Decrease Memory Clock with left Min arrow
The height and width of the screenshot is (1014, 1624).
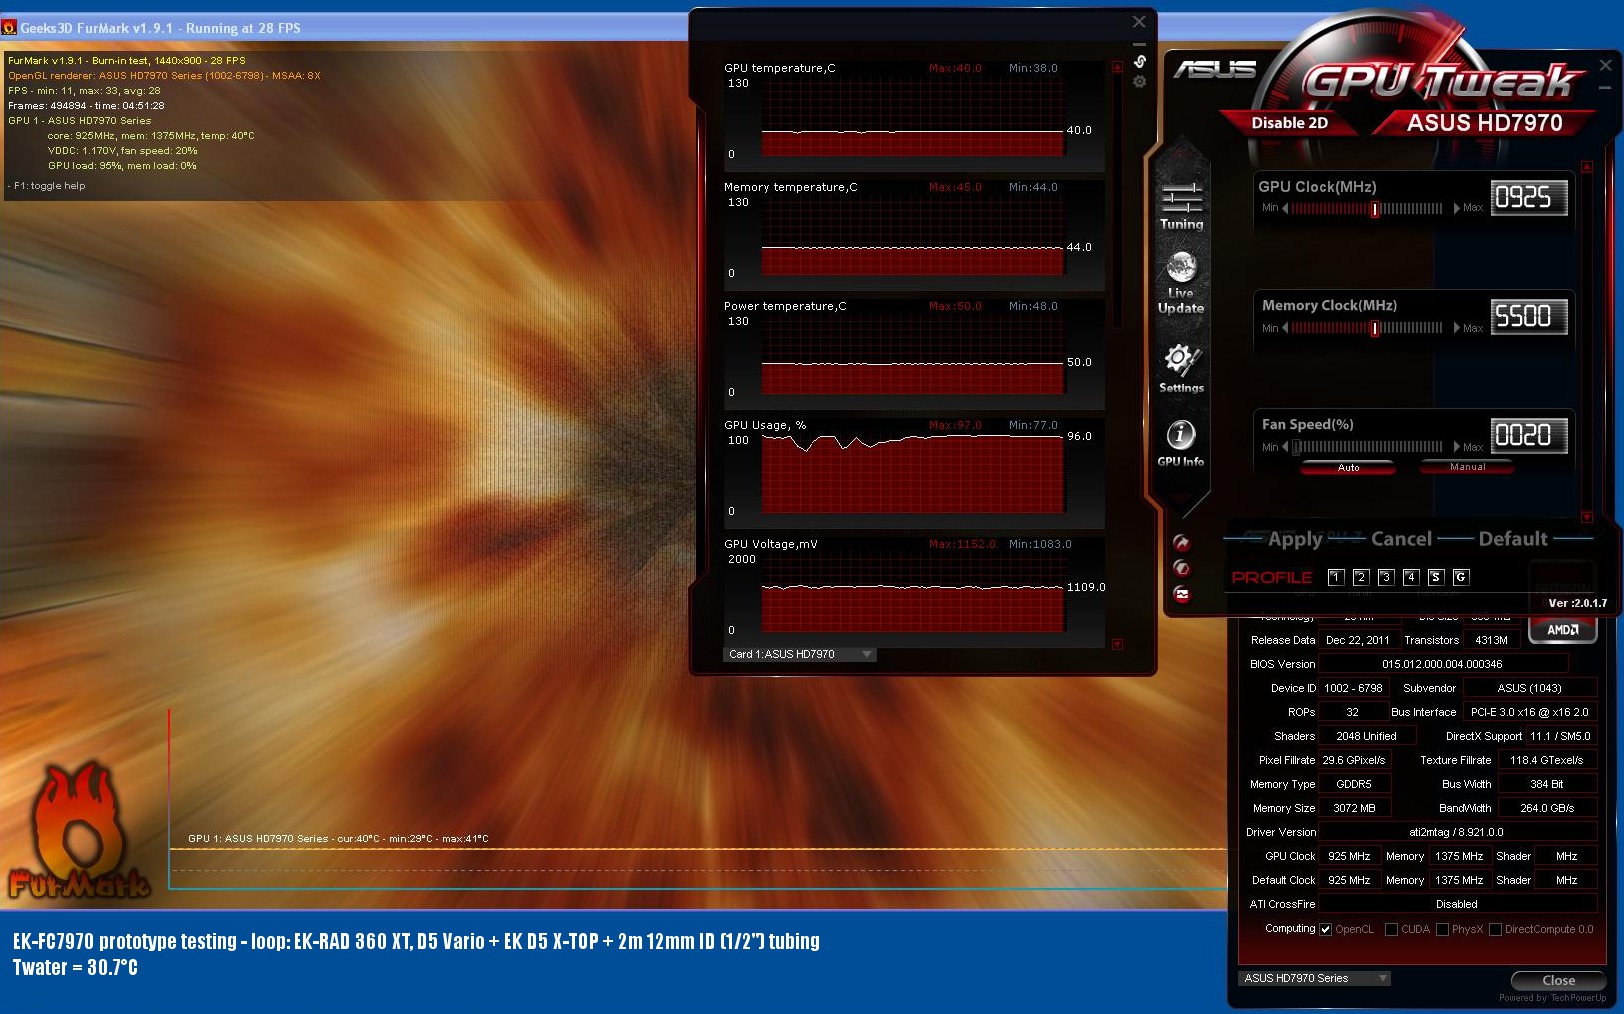(x=1285, y=328)
